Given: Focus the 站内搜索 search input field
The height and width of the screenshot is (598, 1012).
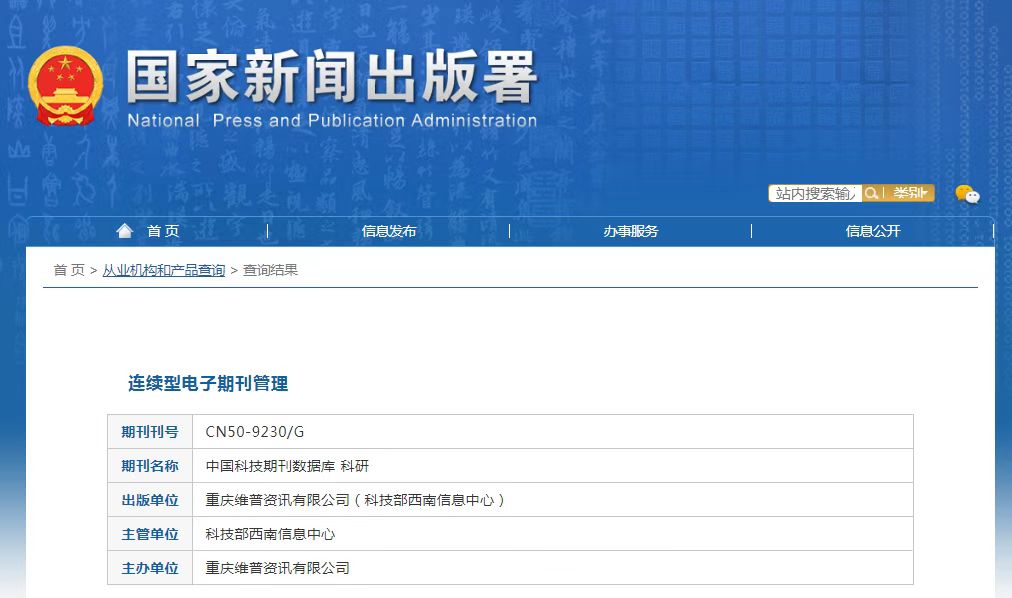Looking at the screenshot, I should 815,193.
